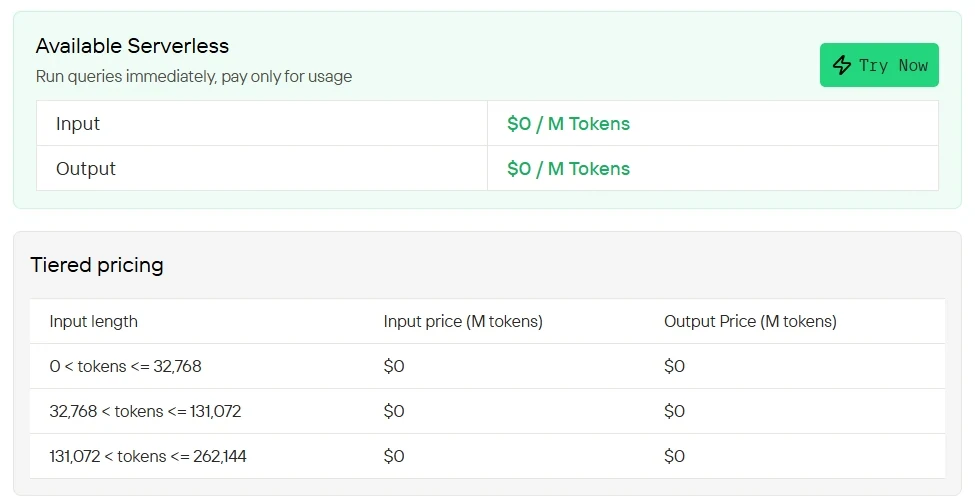The image size is (975, 503).
Task: Click output price $0 for 32,768–131,072 tier
Action: coord(674,411)
